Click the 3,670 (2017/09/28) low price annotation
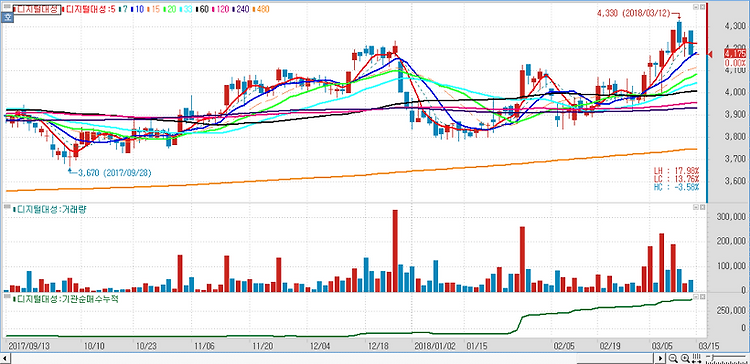This screenshot has height=364, width=750. (x=114, y=173)
